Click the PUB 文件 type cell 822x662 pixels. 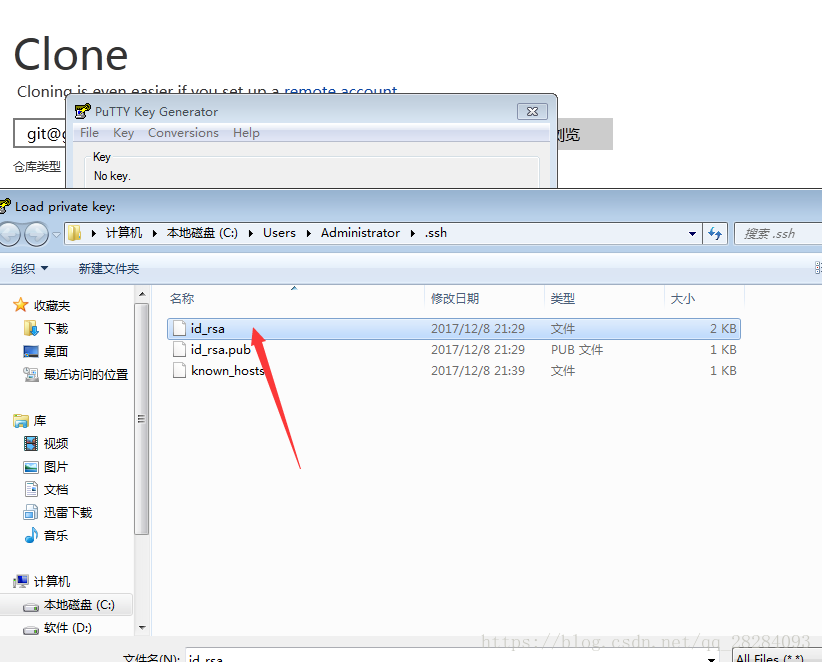coord(577,350)
